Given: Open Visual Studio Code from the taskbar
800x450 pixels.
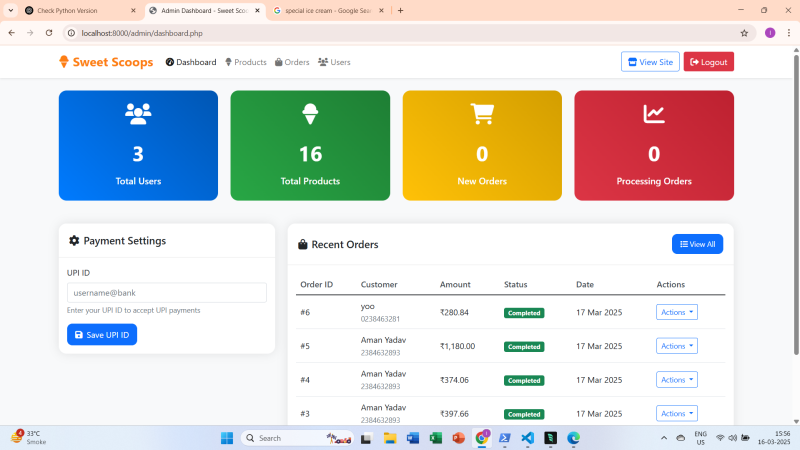Looking at the screenshot, I should [x=528, y=438].
